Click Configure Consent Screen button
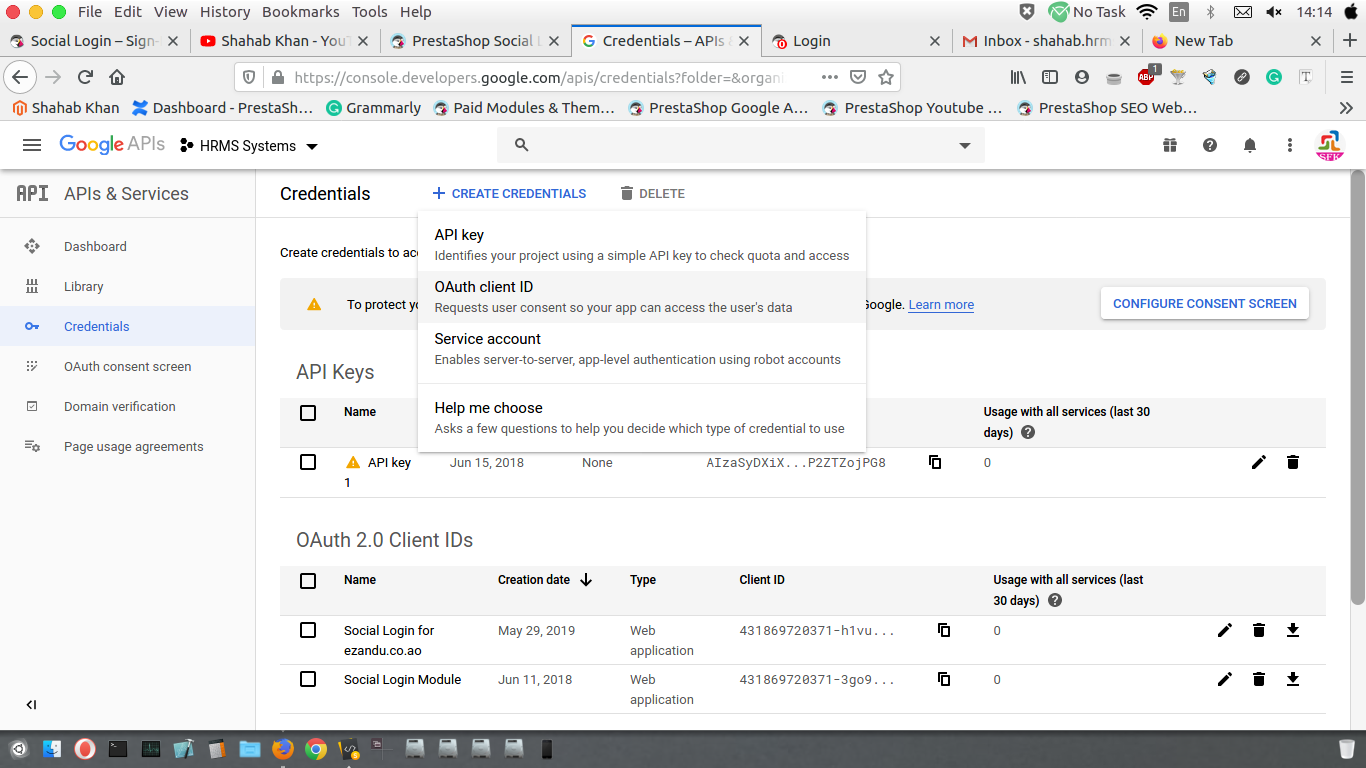 [1205, 304]
